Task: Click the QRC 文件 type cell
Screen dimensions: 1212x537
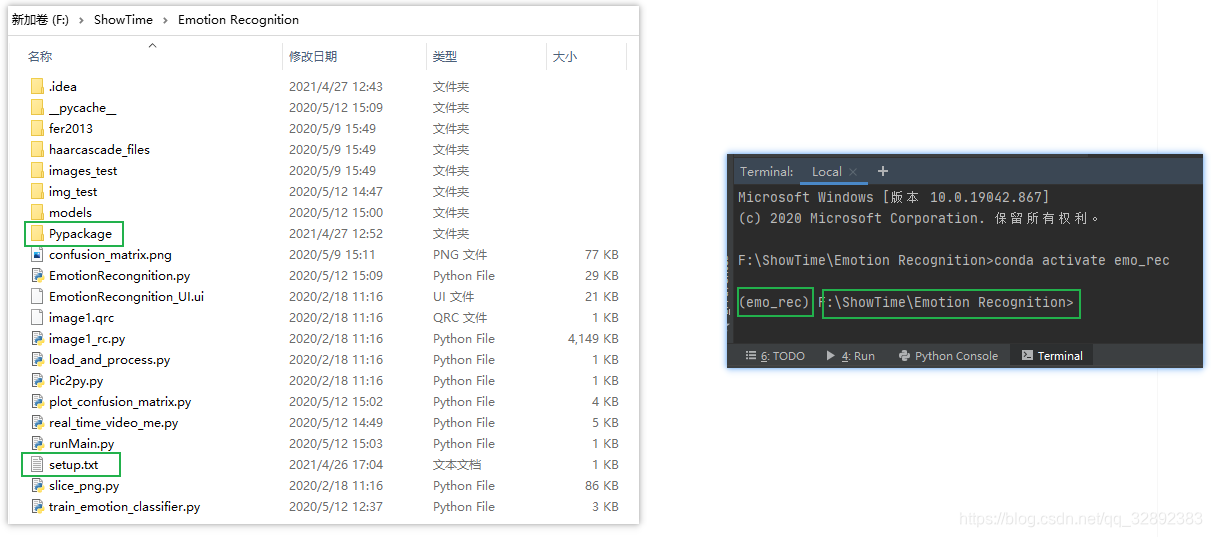Action: click(460, 317)
